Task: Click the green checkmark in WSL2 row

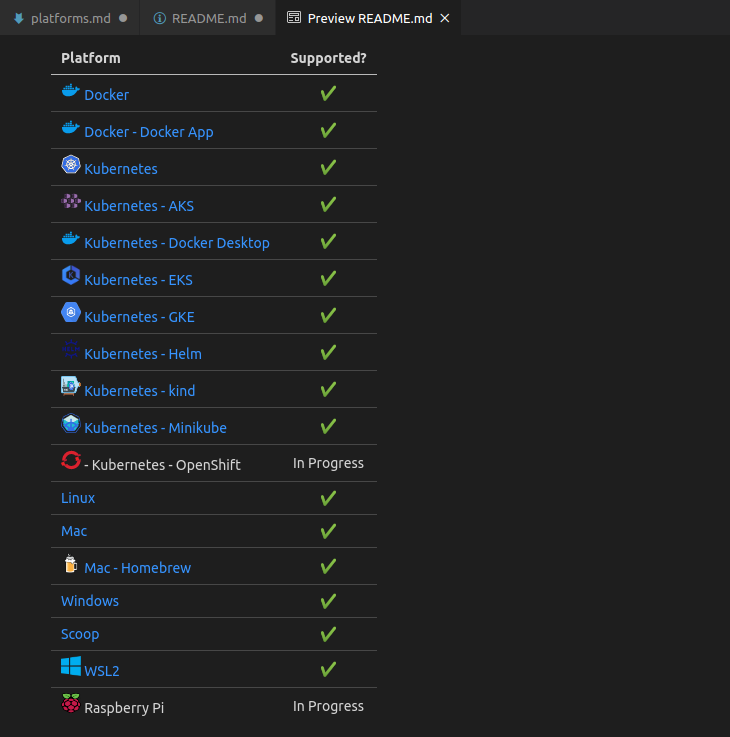Action: click(x=328, y=669)
